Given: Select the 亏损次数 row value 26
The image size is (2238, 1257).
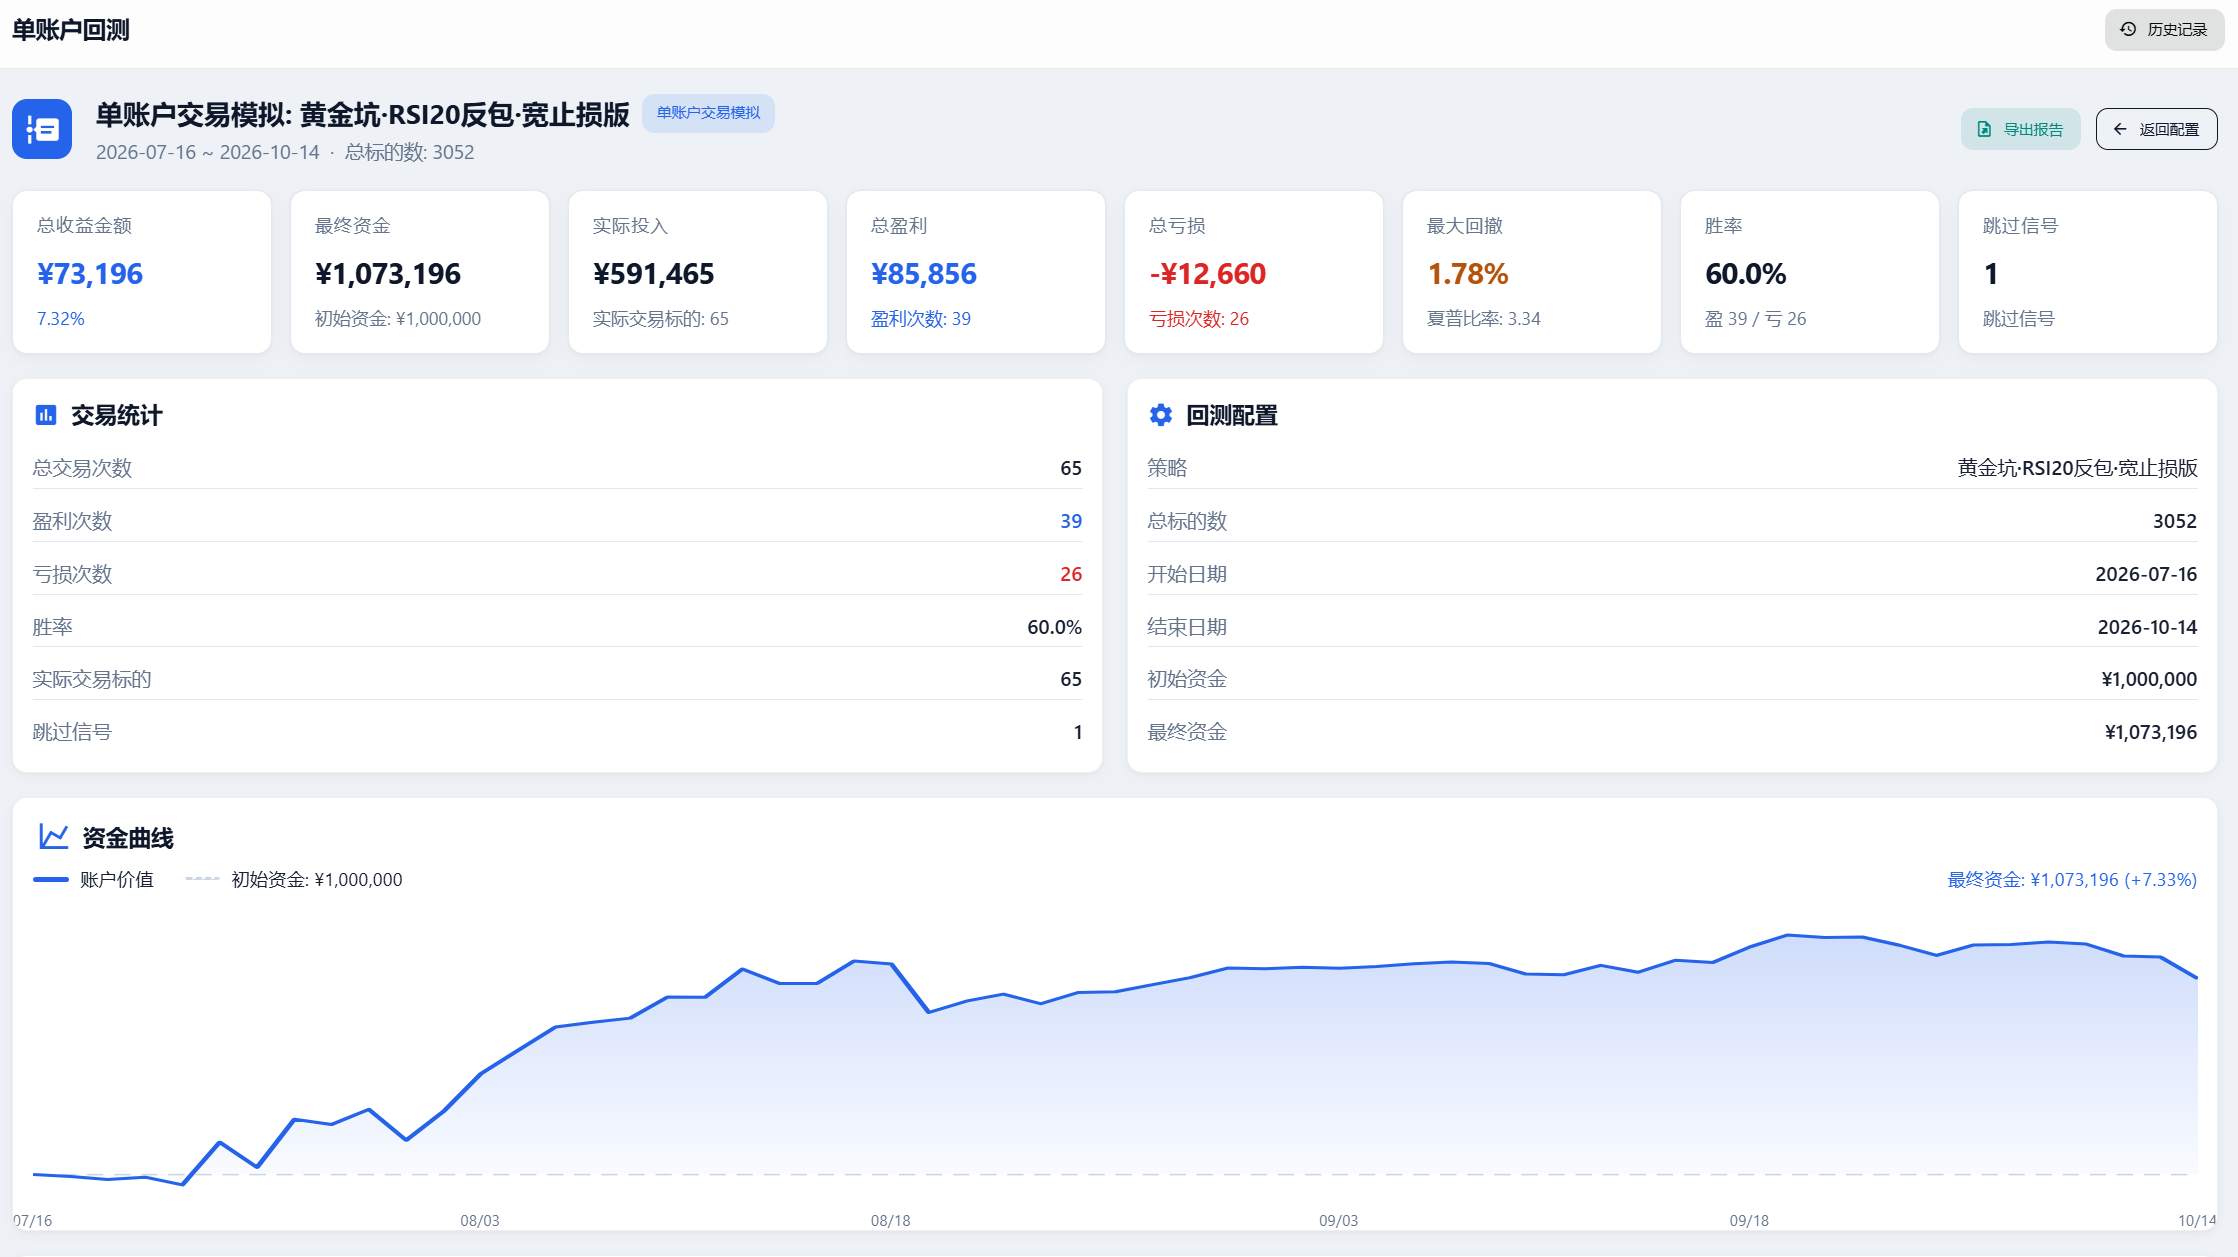Looking at the screenshot, I should 1070,574.
